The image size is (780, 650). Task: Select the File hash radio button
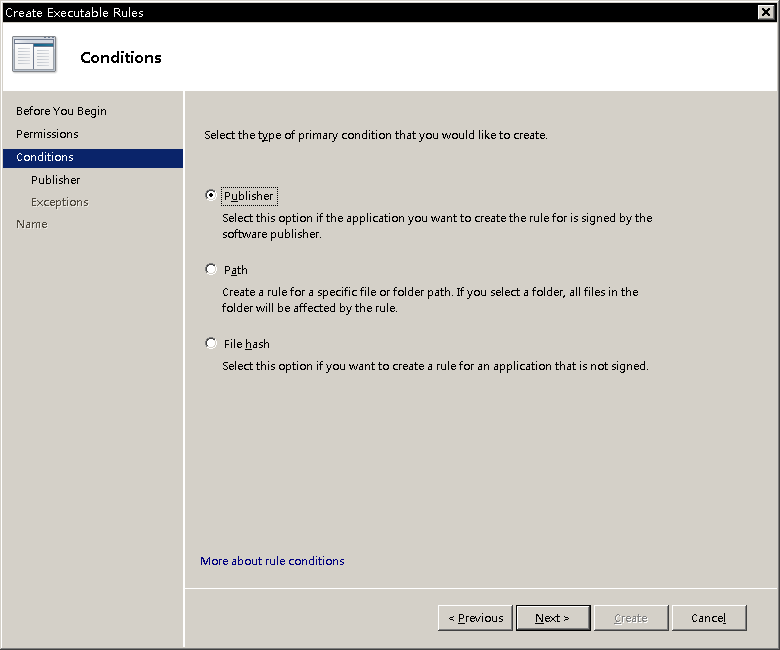click(211, 343)
